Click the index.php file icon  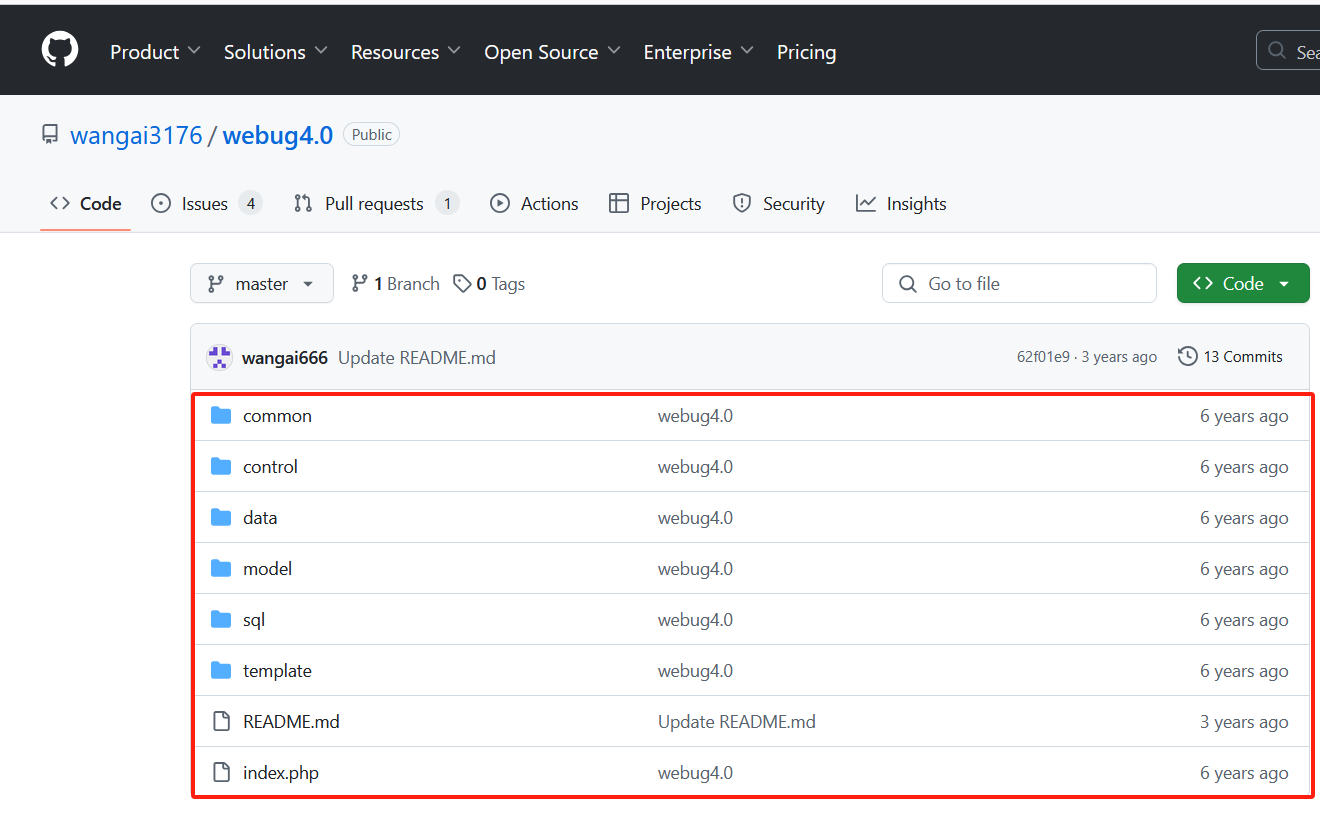point(221,772)
